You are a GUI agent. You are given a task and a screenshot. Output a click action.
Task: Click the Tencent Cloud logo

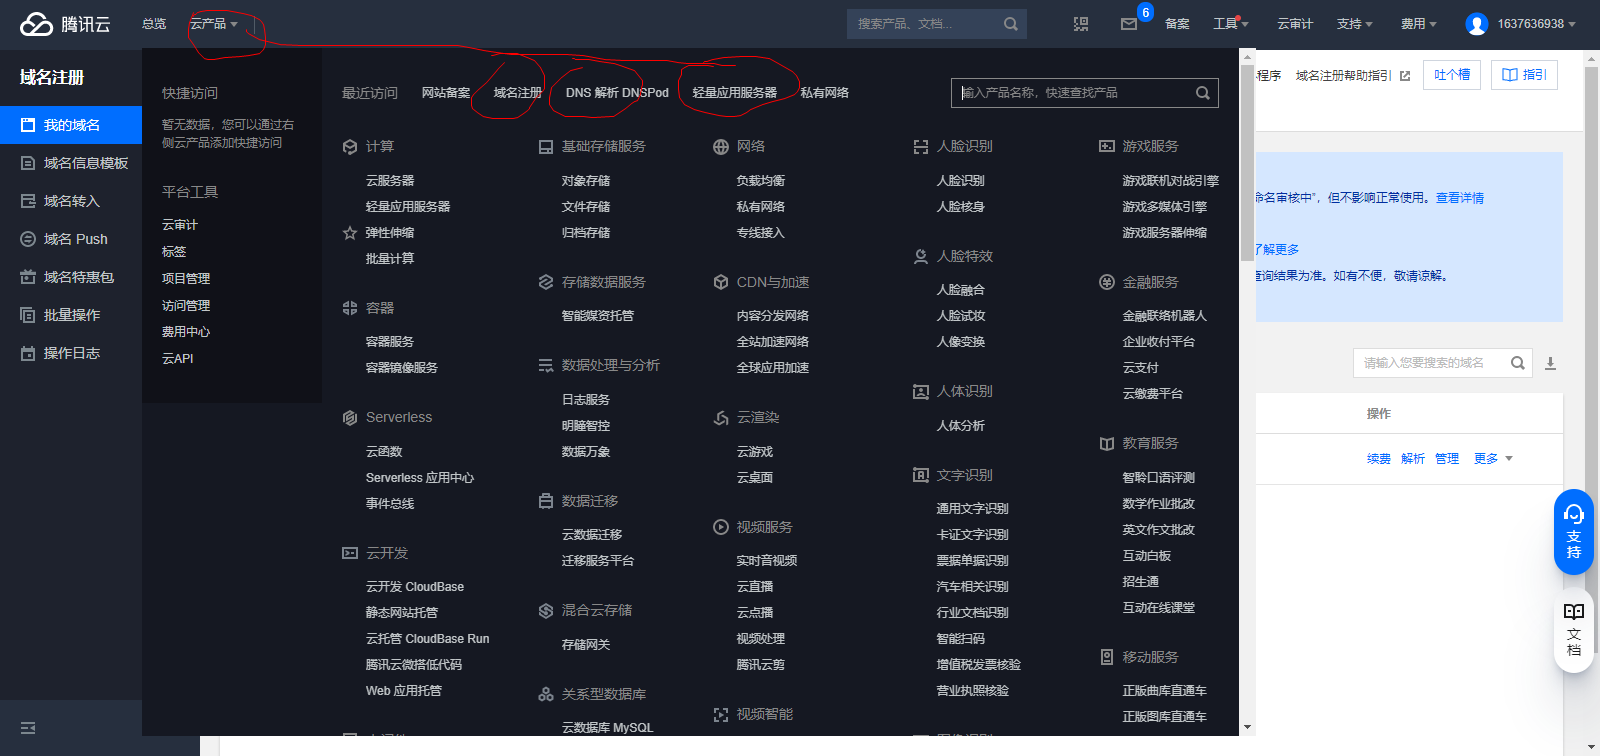65,24
